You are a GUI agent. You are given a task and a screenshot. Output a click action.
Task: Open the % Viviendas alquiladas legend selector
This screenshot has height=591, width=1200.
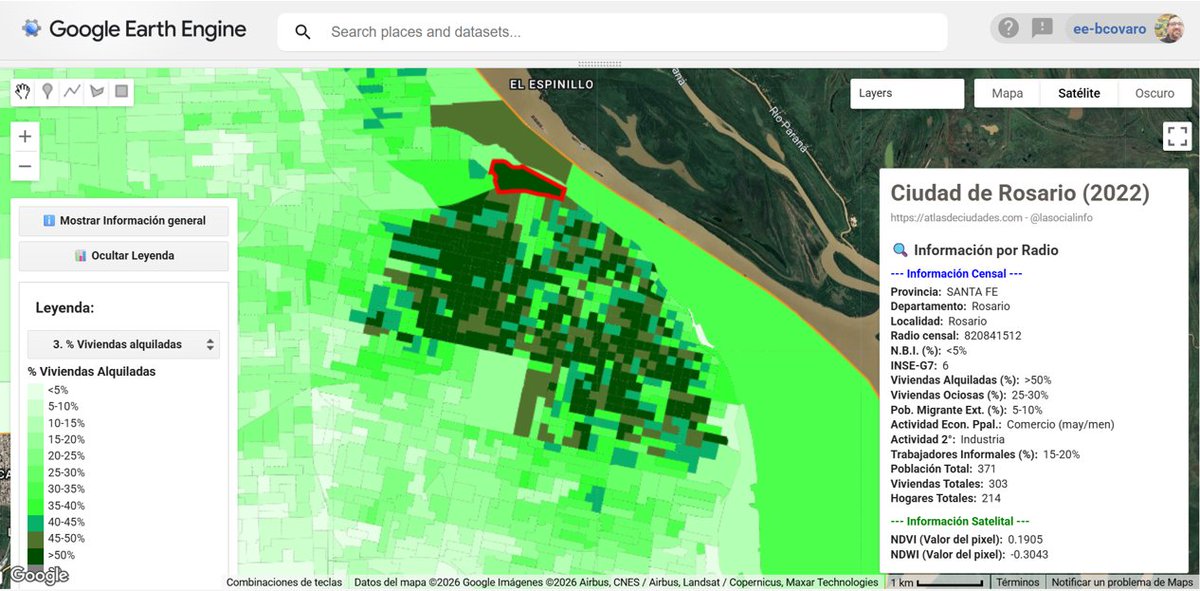click(124, 344)
